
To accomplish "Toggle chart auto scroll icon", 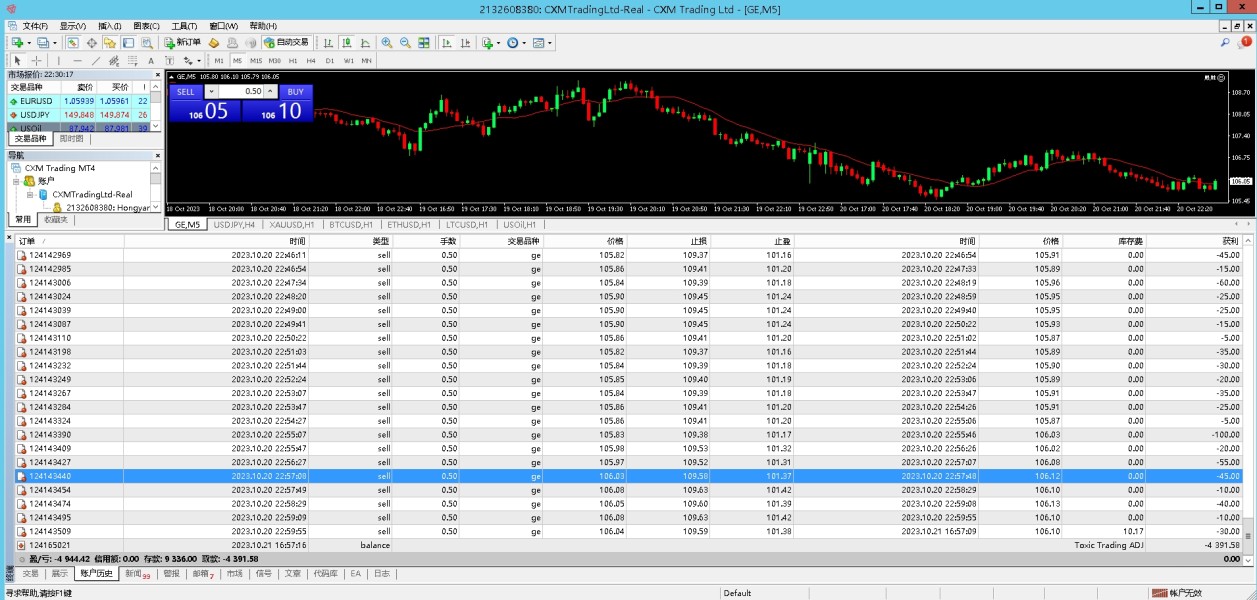I will pyautogui.click(x=446, y=43).
